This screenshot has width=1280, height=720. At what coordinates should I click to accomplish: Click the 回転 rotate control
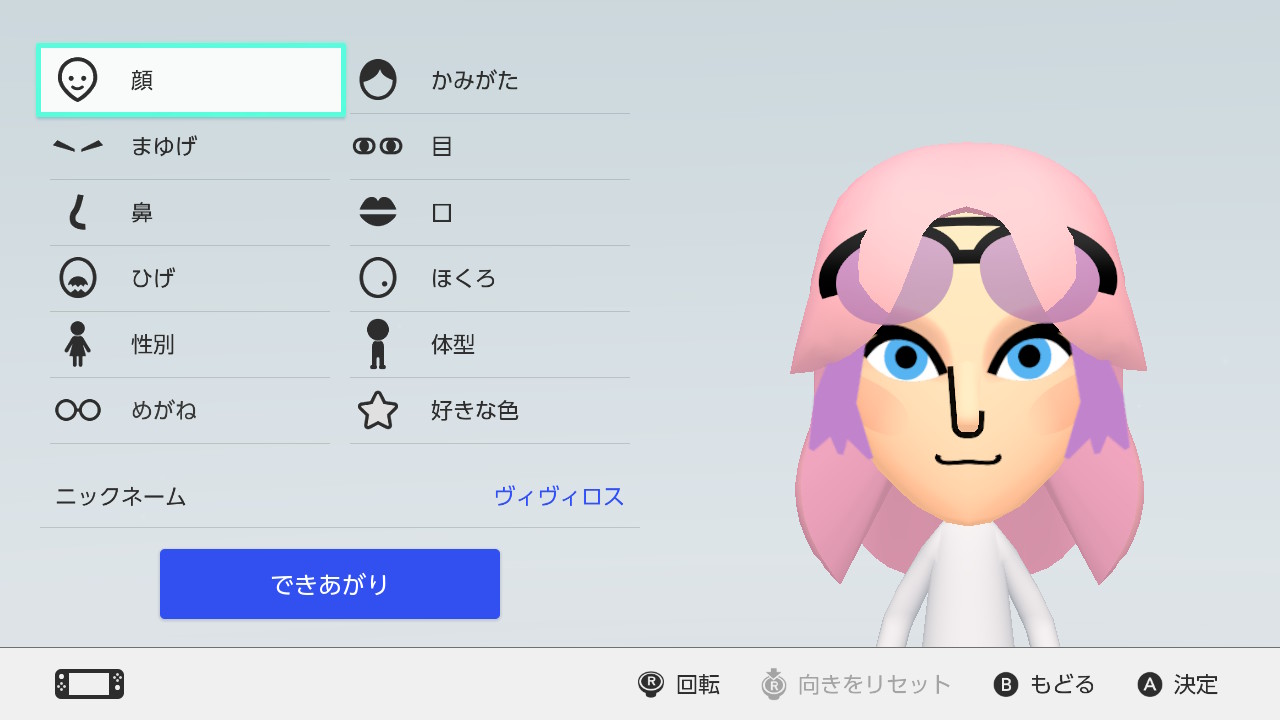point(679,684)
